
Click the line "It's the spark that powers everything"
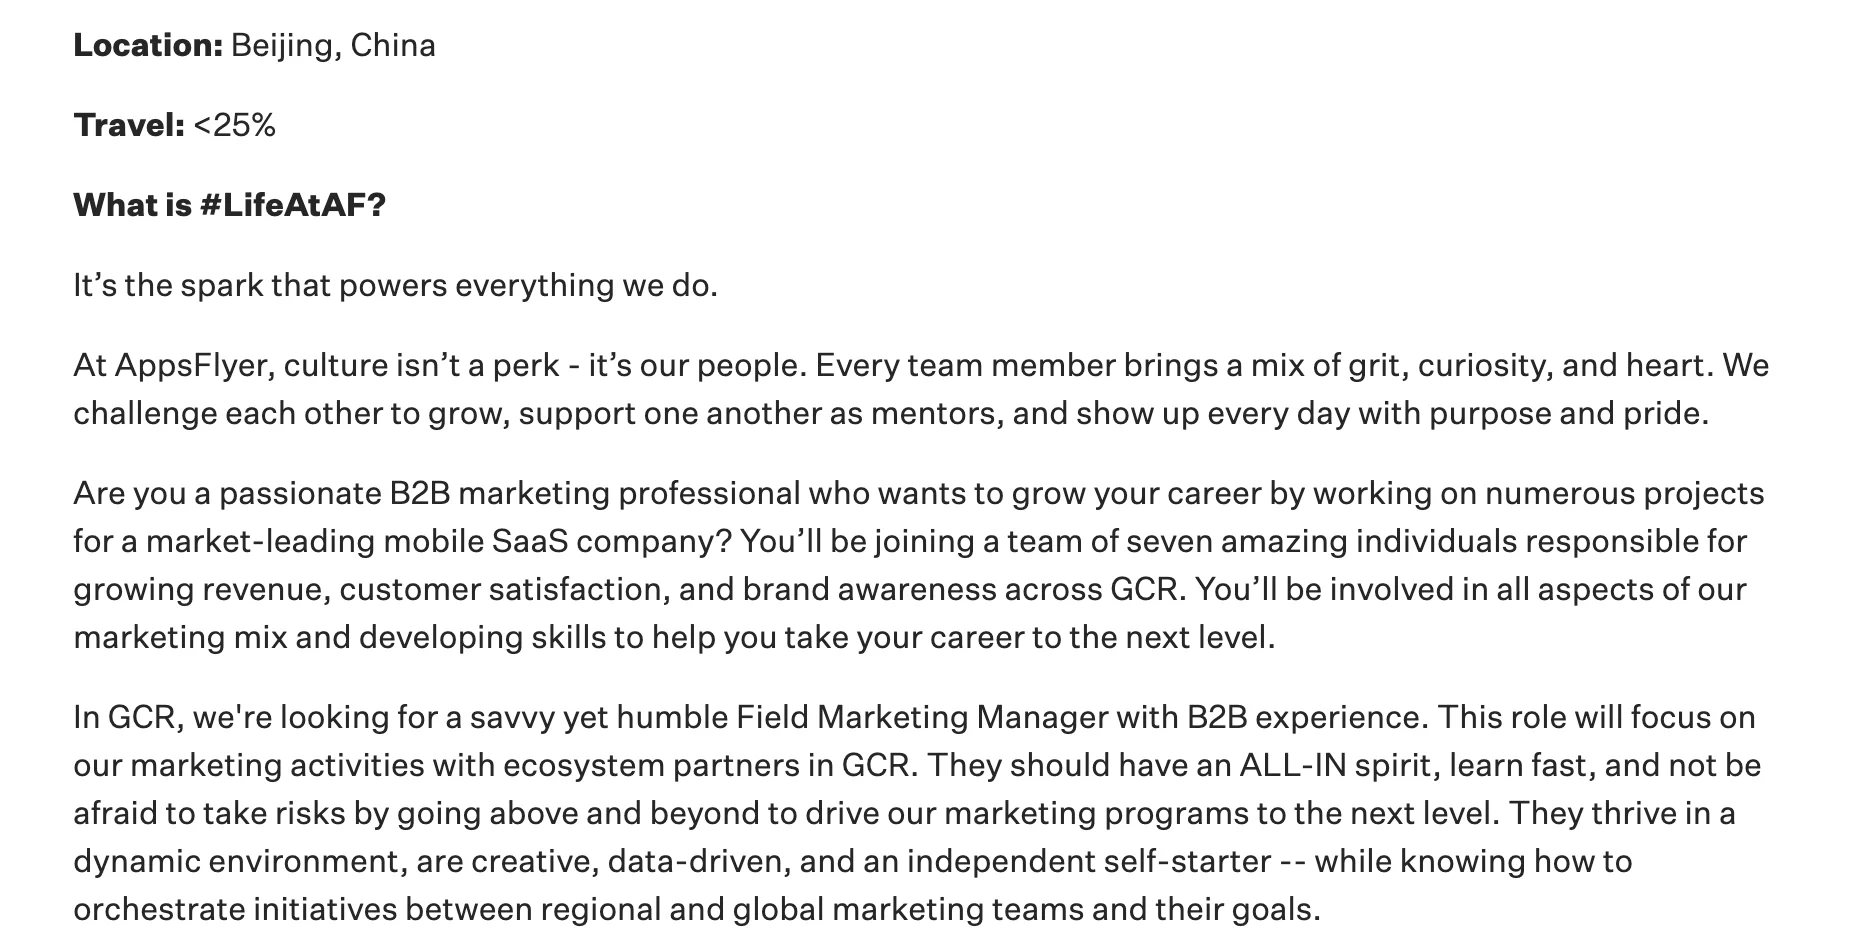395,286
